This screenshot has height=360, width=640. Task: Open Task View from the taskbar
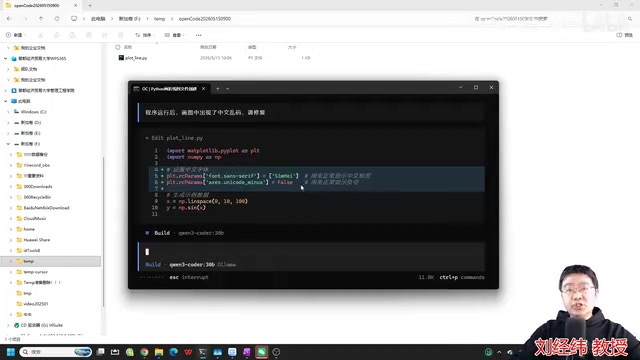coord(100,352)
